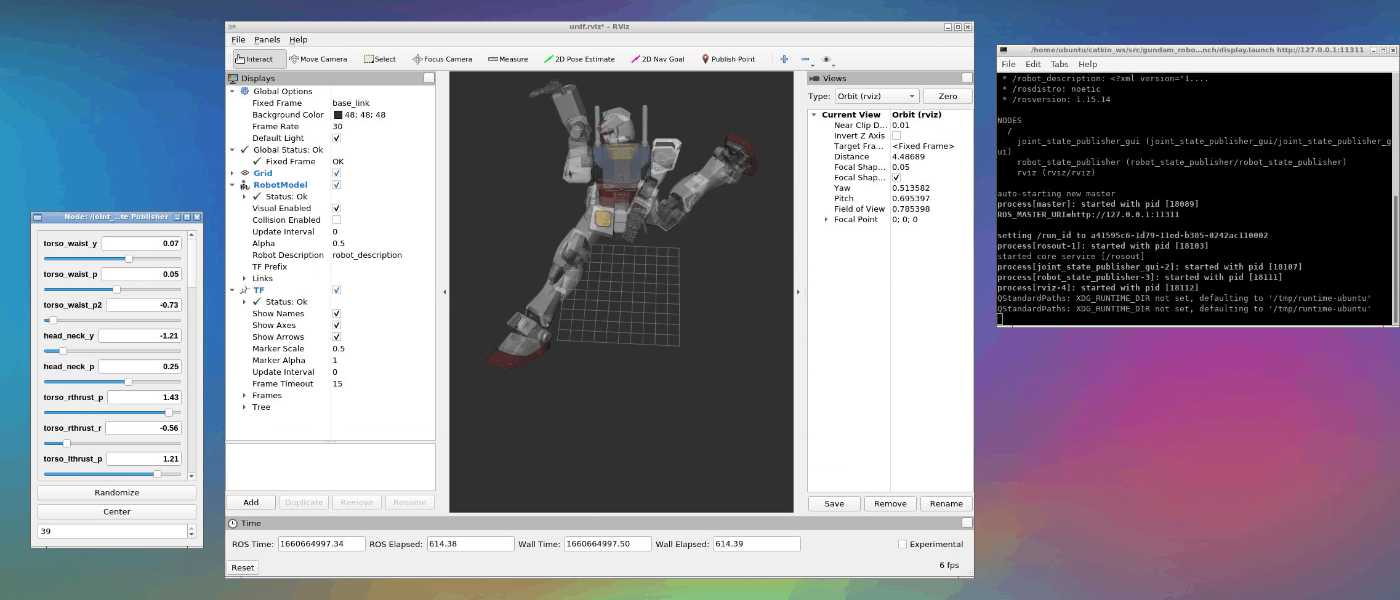Toggle Visual Enabled checkbox
Screen dimensions: 1400x600
336,208
